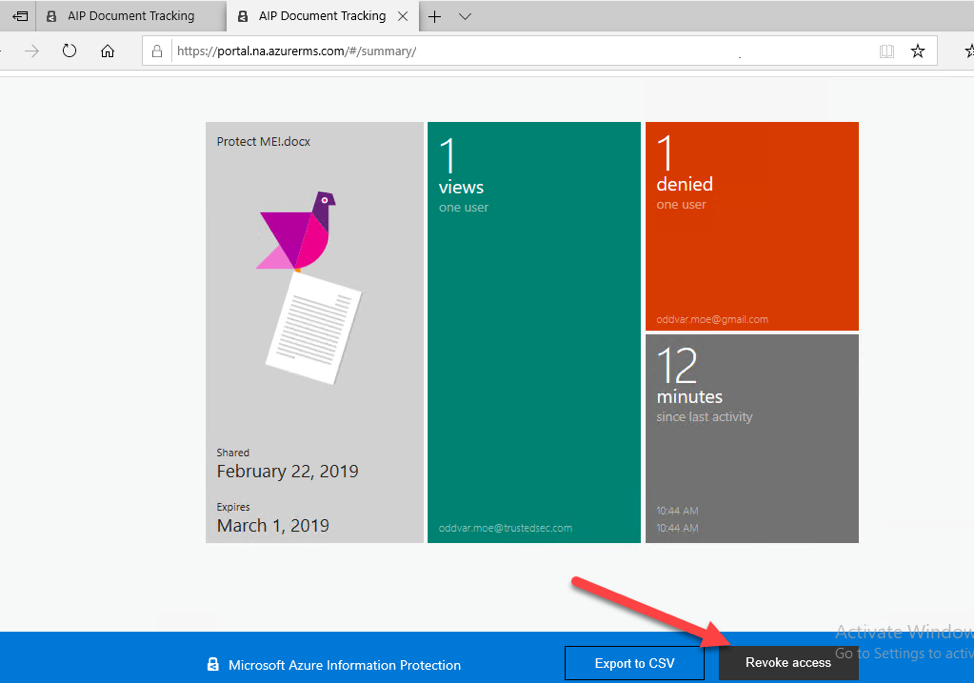Click the Revoke access button

(x=788, y=663)
